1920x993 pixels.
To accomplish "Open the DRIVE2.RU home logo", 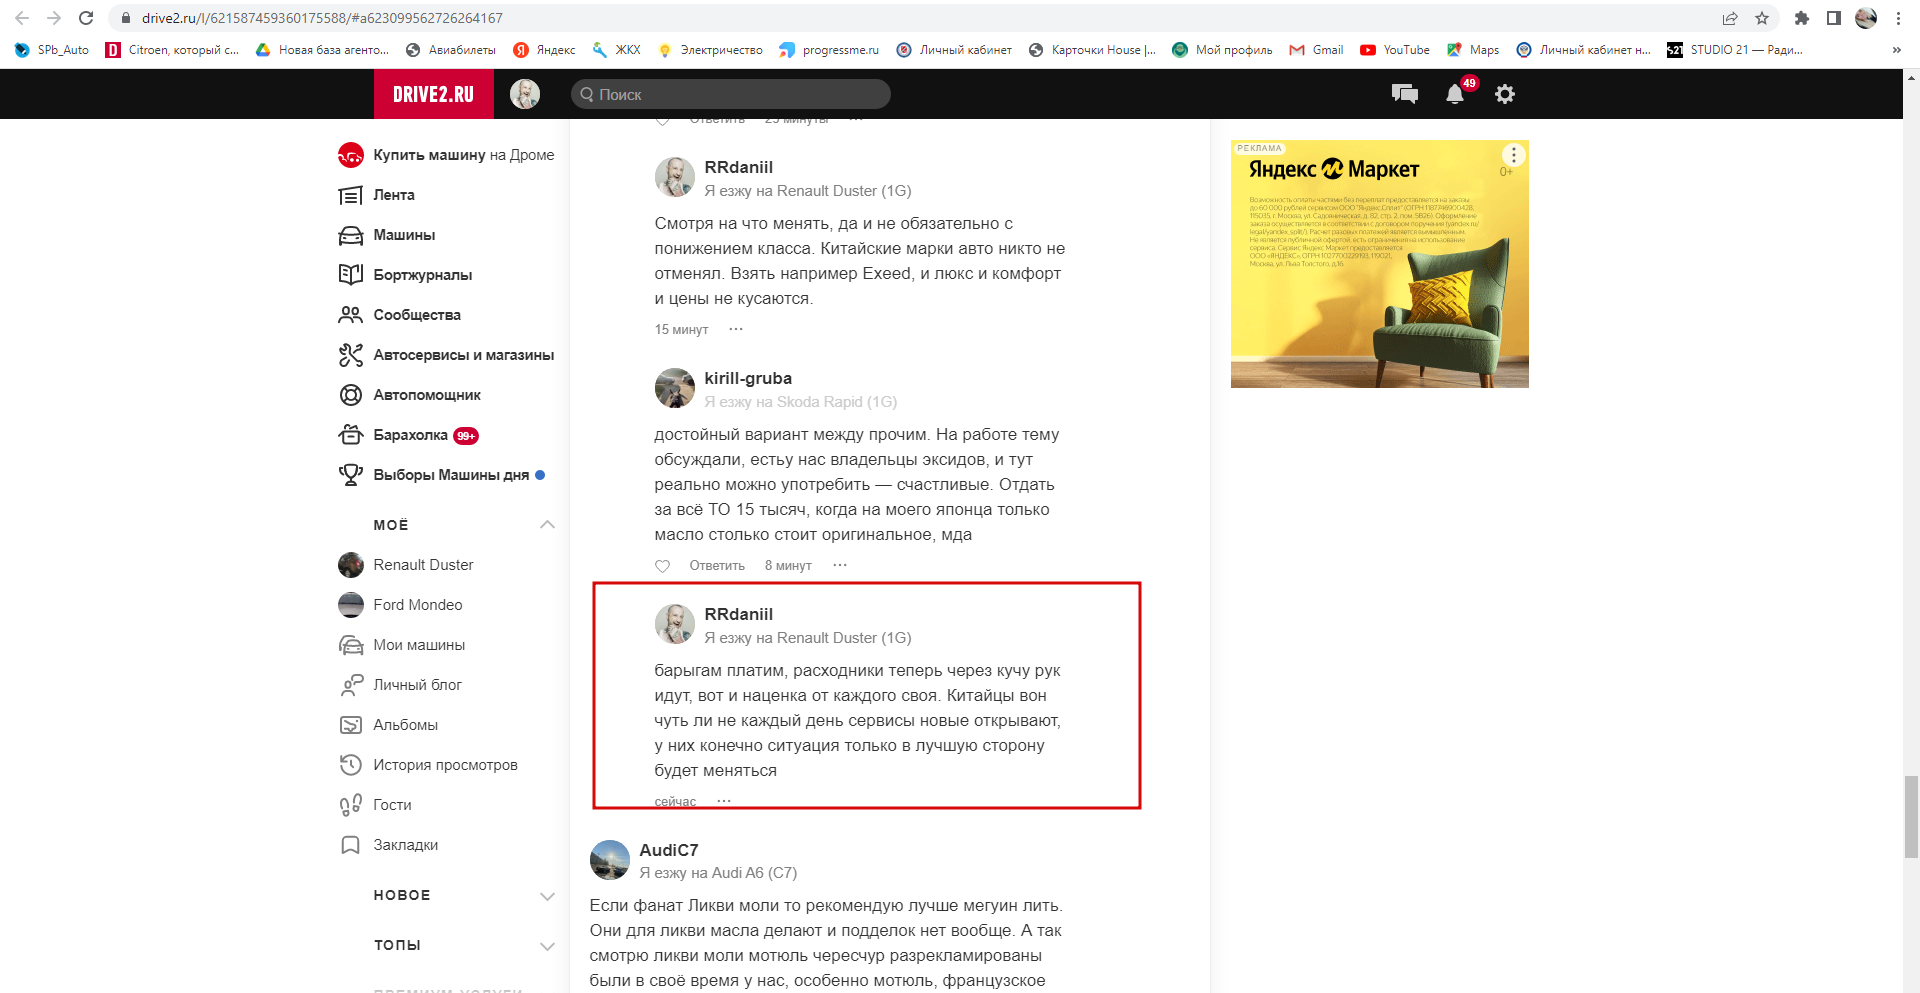I will [433, 94].
